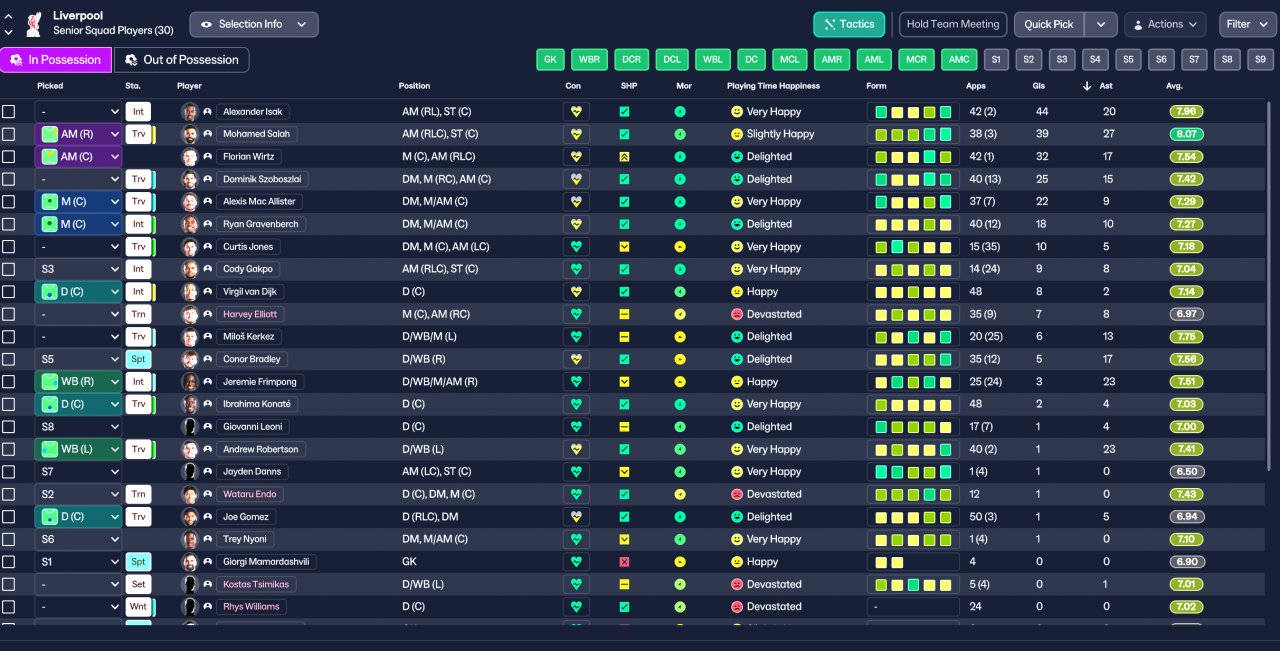This screenshot has width=1280, height=651.
Task: Tick the checkbox for Joe Gomez
Action: tap(9, 517)
